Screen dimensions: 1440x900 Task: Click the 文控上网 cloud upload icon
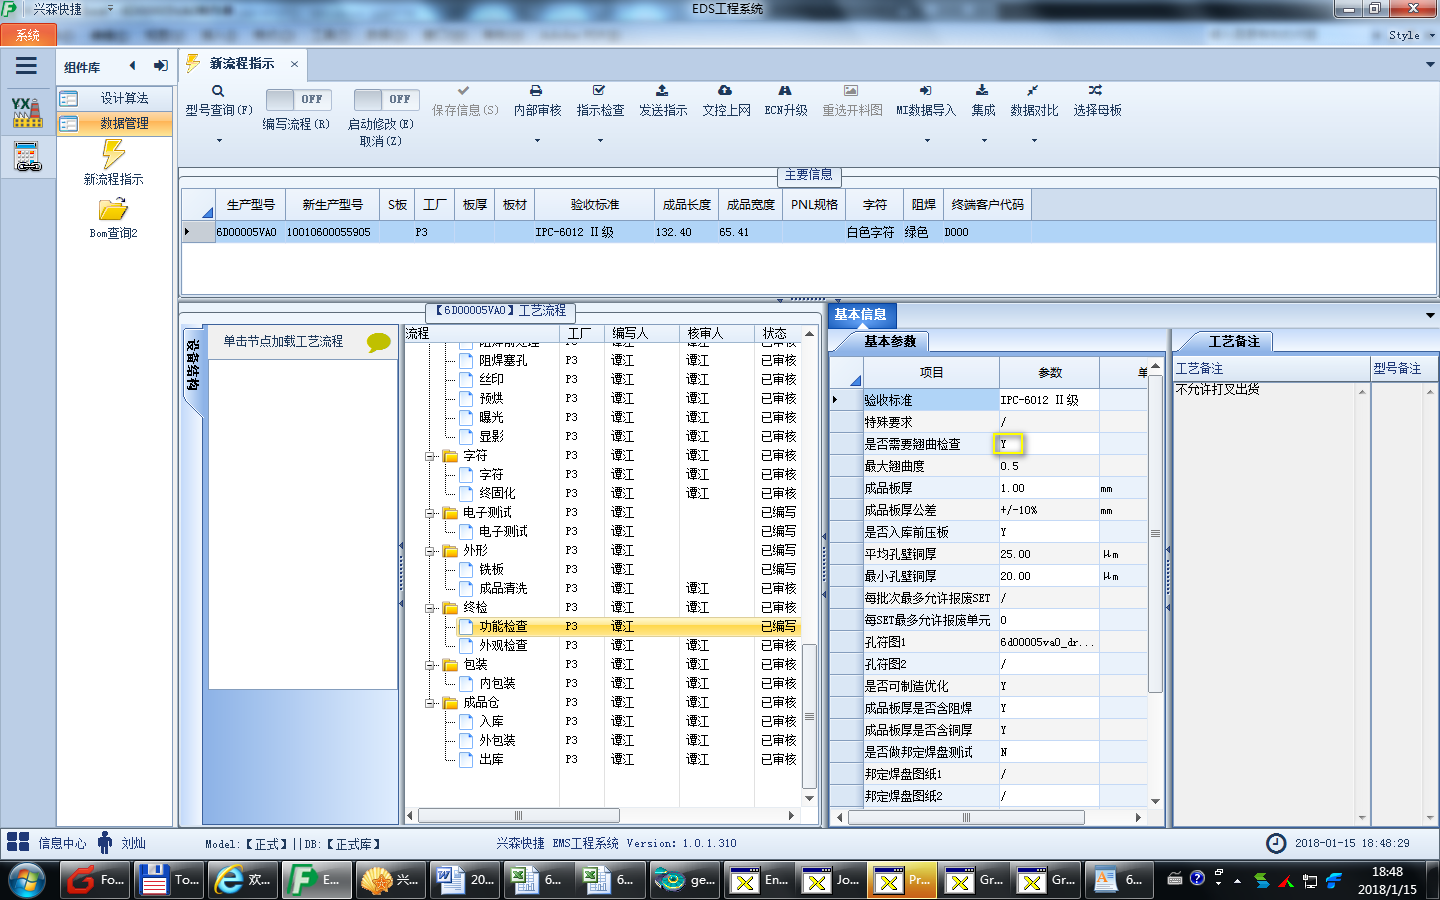click(725, 91)
